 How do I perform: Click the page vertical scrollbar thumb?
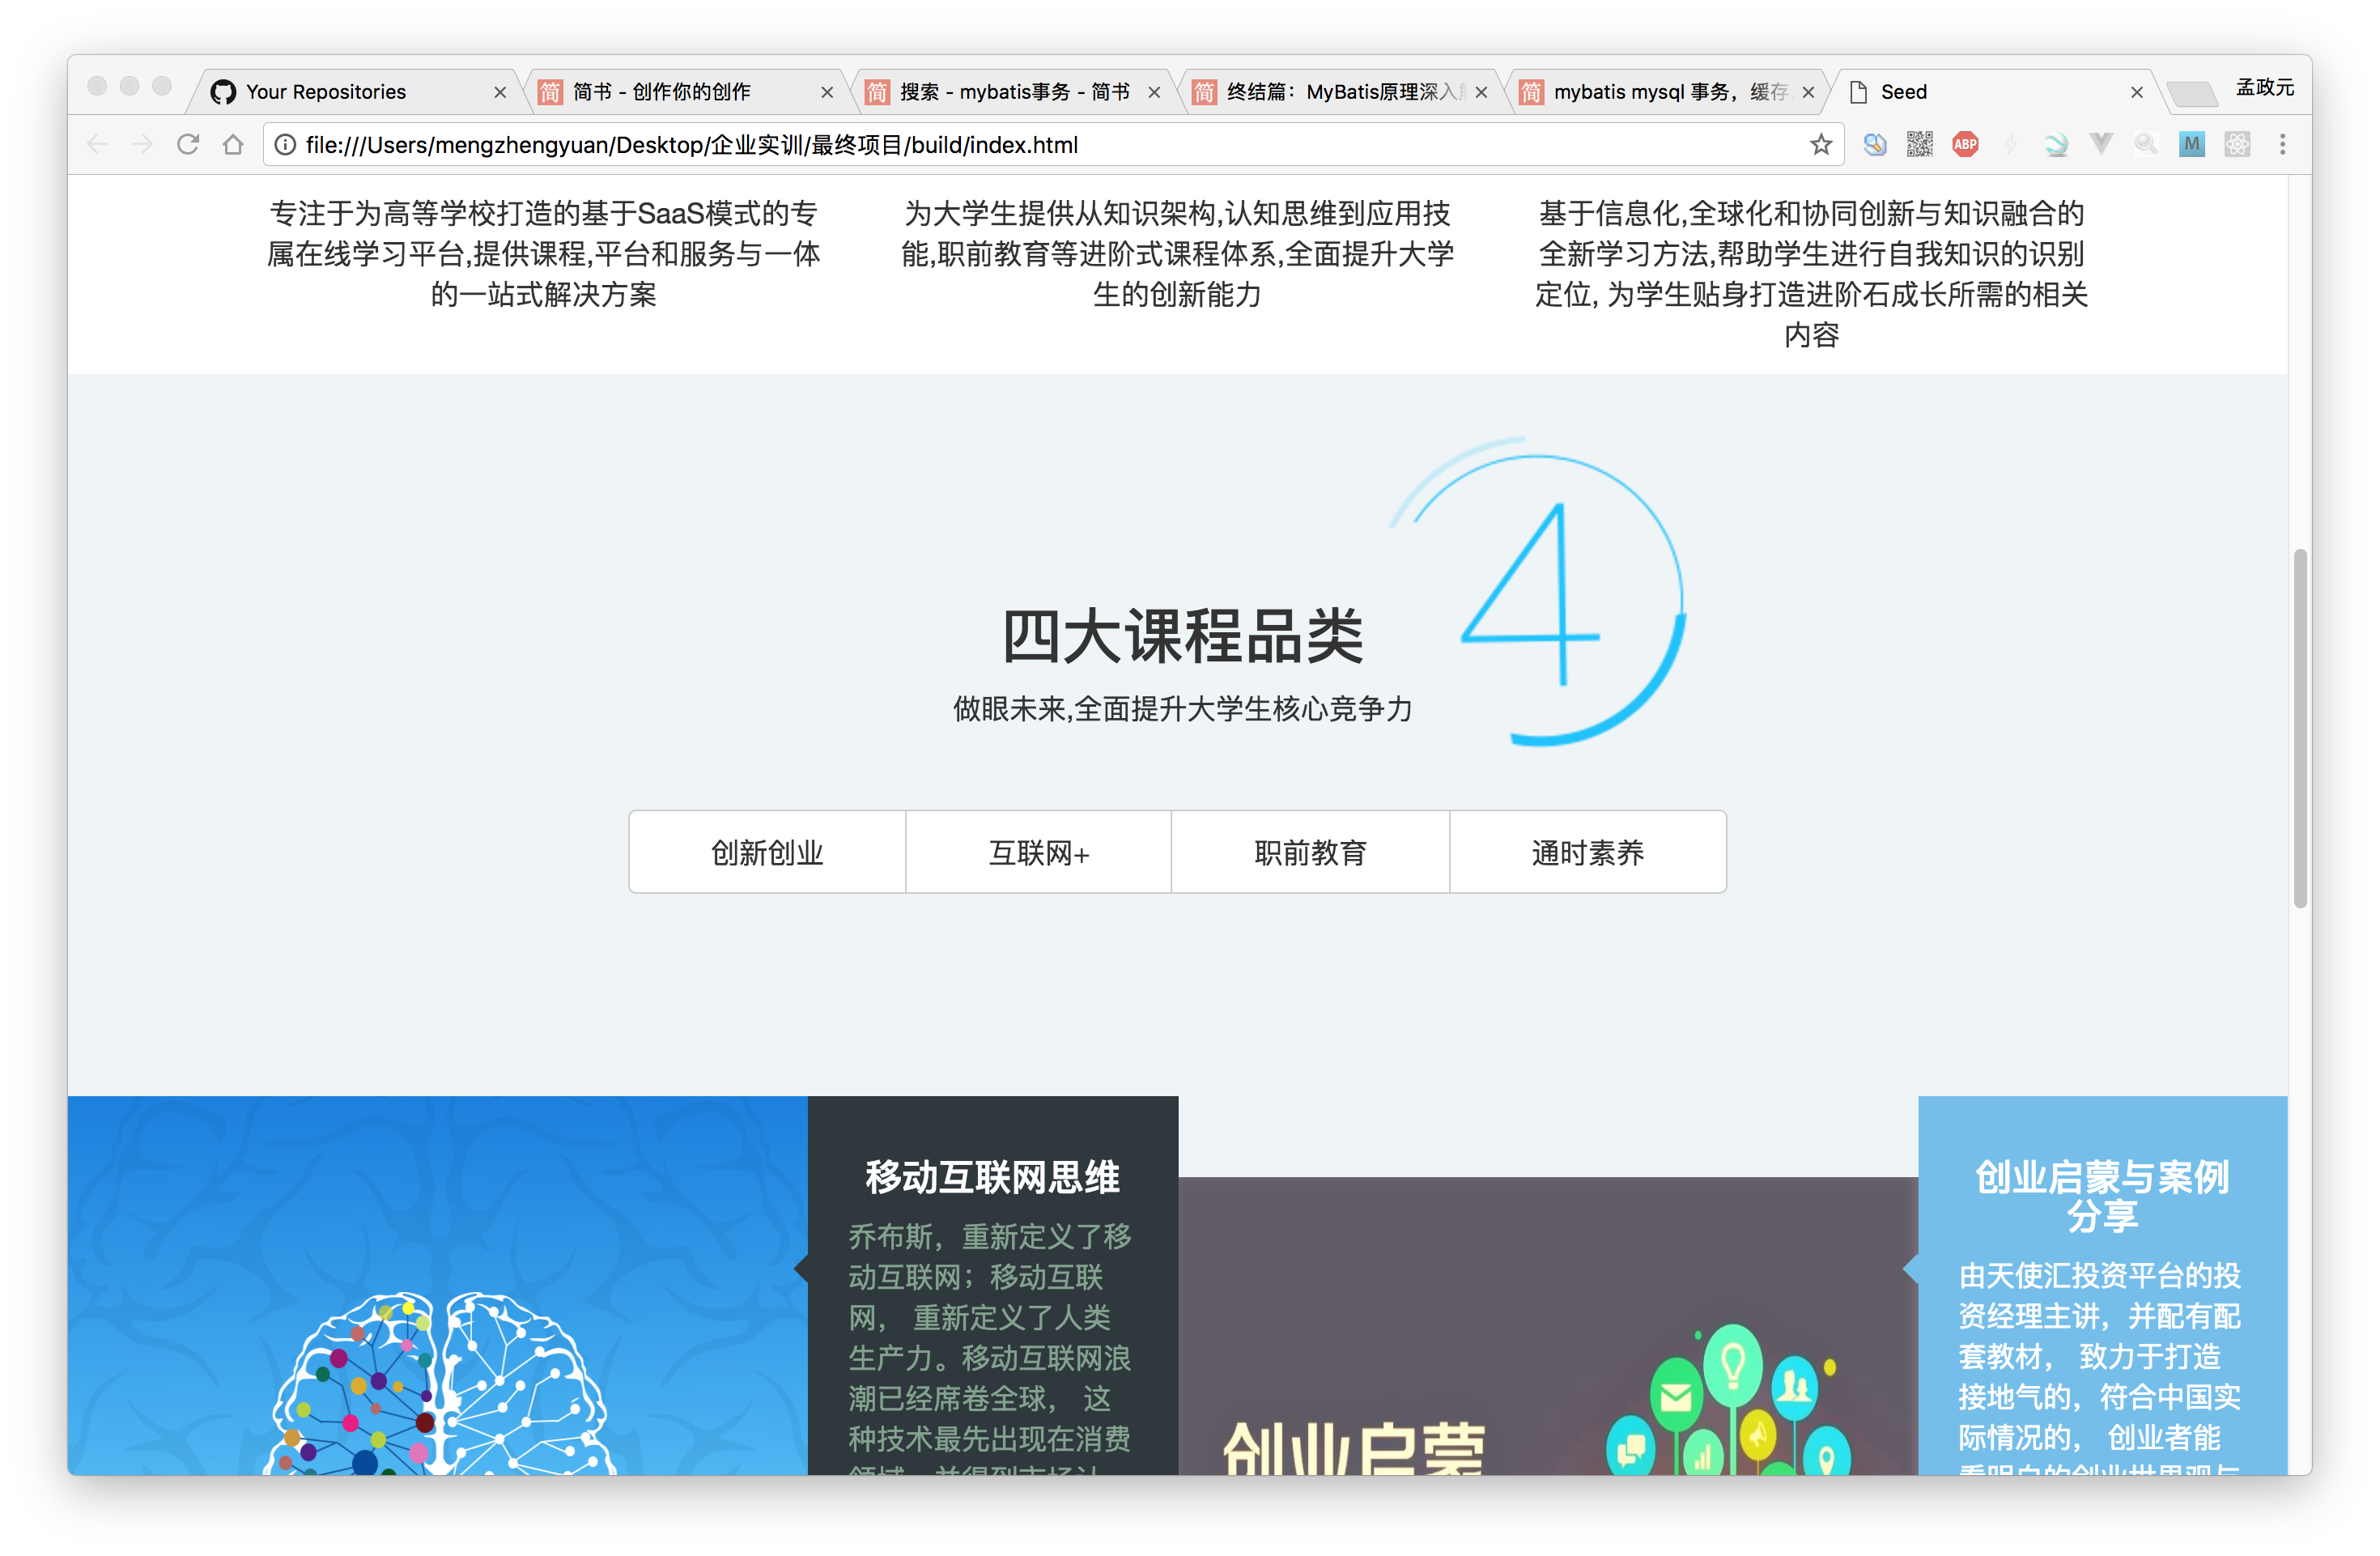point(2300,727)
